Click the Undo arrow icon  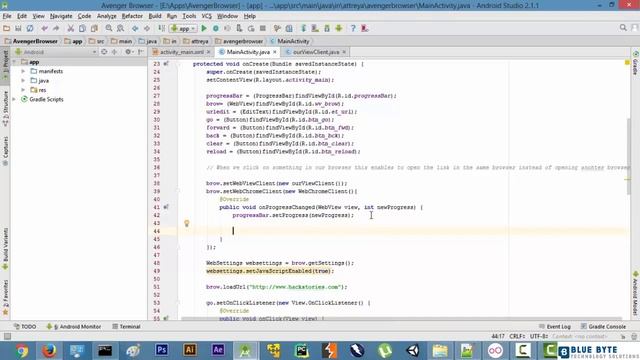point(44,29)
